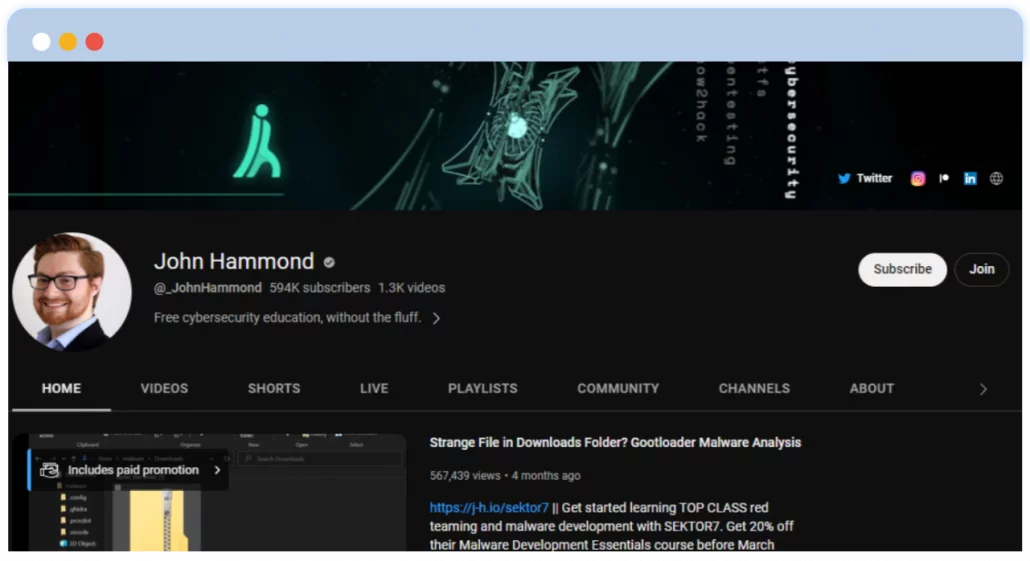The height and width of the screenshot is (561, 1030).
Task: Click the John Hammond channel name
Action: (234, 261)
